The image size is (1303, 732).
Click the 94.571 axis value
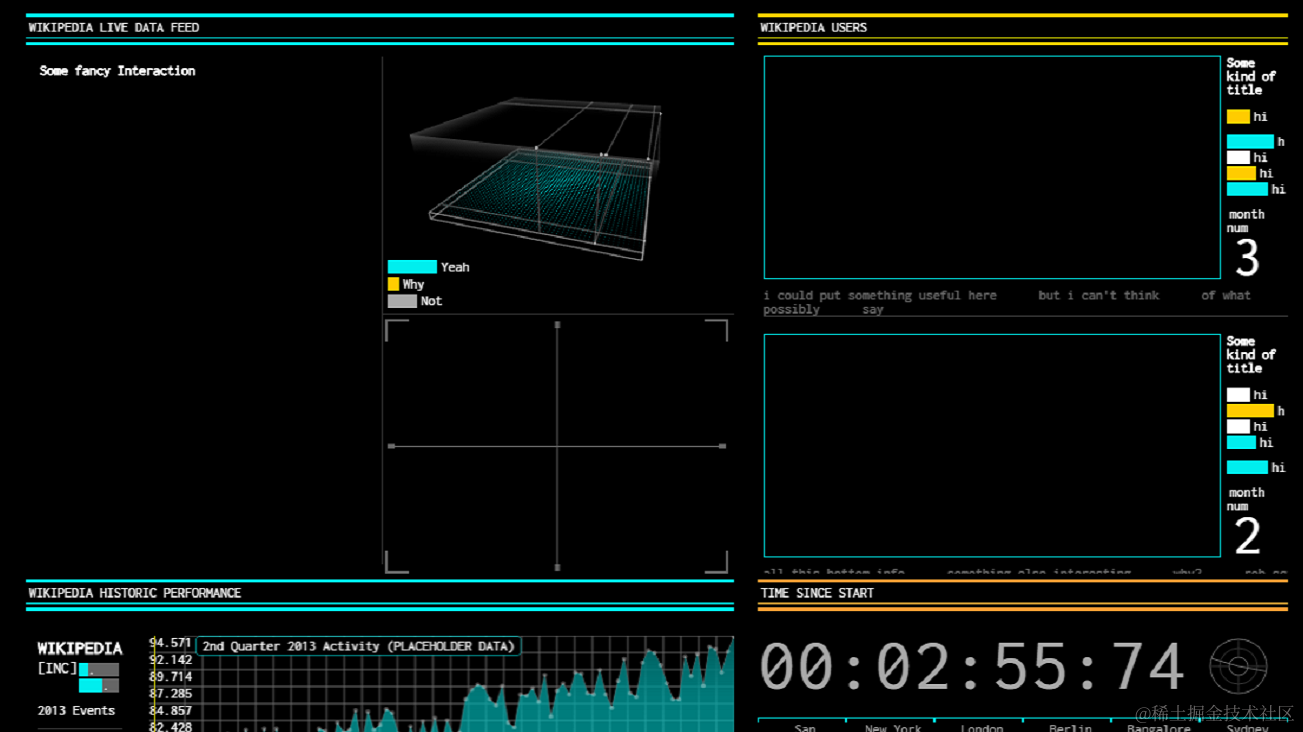pyautogui.click(x=170, y=643)
